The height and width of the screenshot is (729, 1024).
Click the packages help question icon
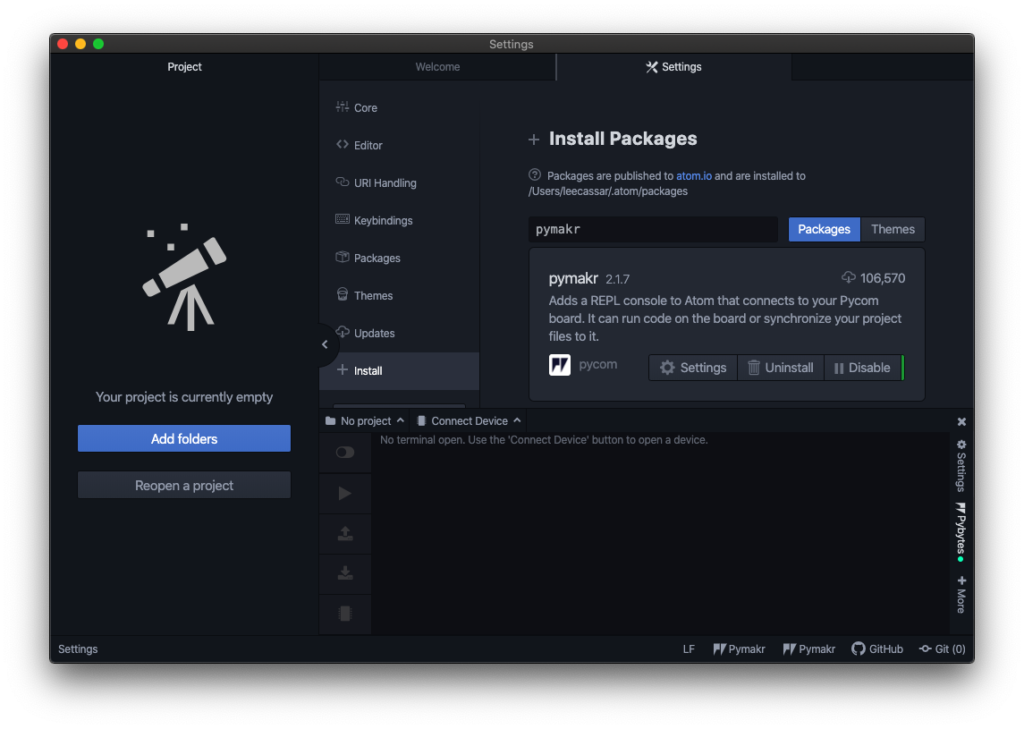click(535, 175)
